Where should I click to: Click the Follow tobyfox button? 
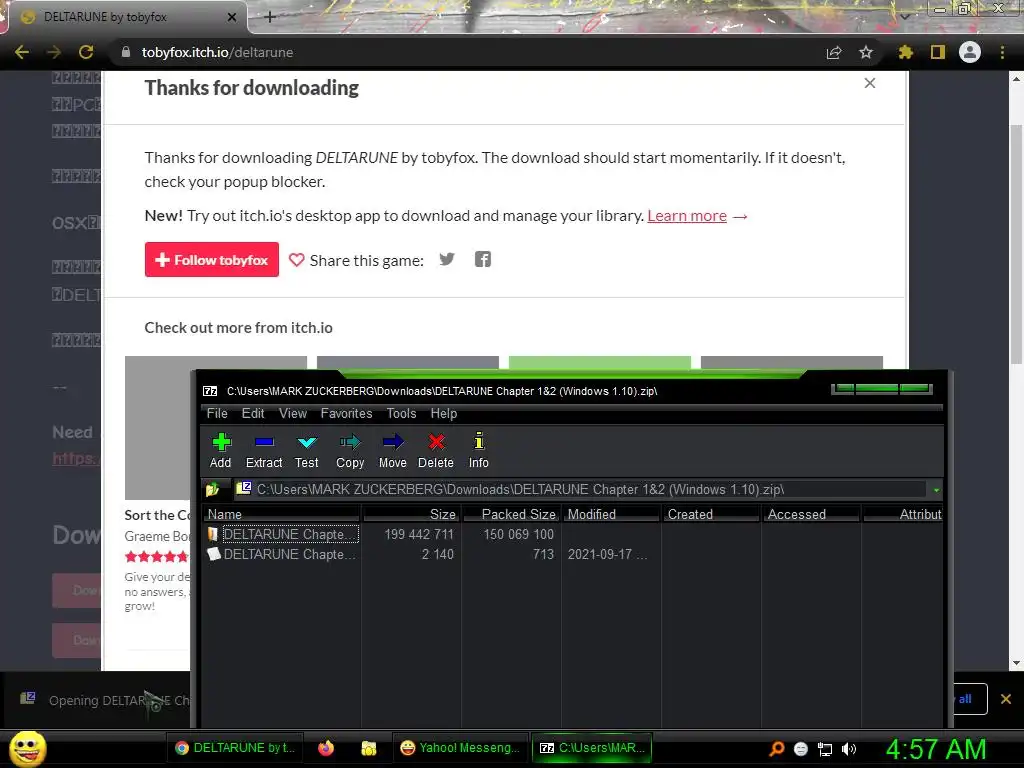[x=212, y=259]
